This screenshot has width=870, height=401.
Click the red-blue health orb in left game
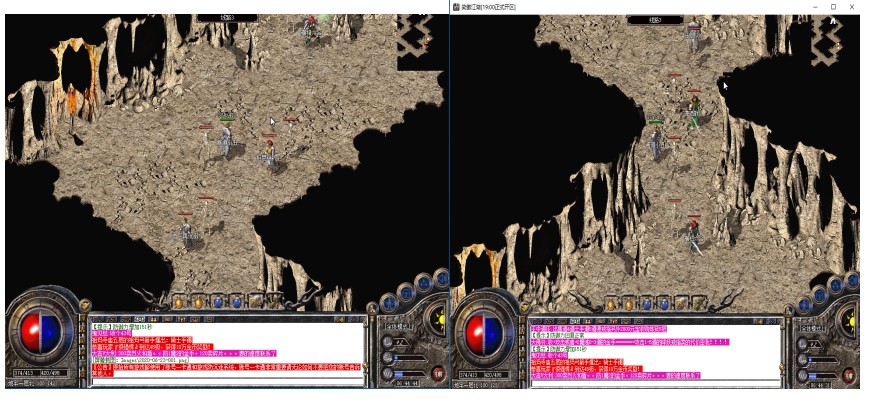(40, 332)
